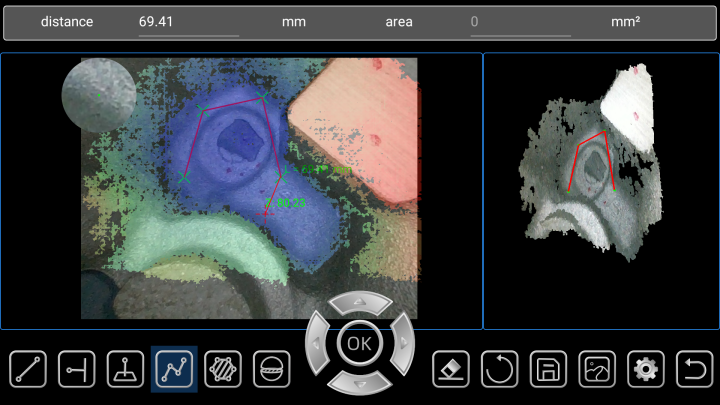This screenshot has height=405, width=720.
Task: Click the distance value field showing 69.41
Action: (x=188, y=21)
